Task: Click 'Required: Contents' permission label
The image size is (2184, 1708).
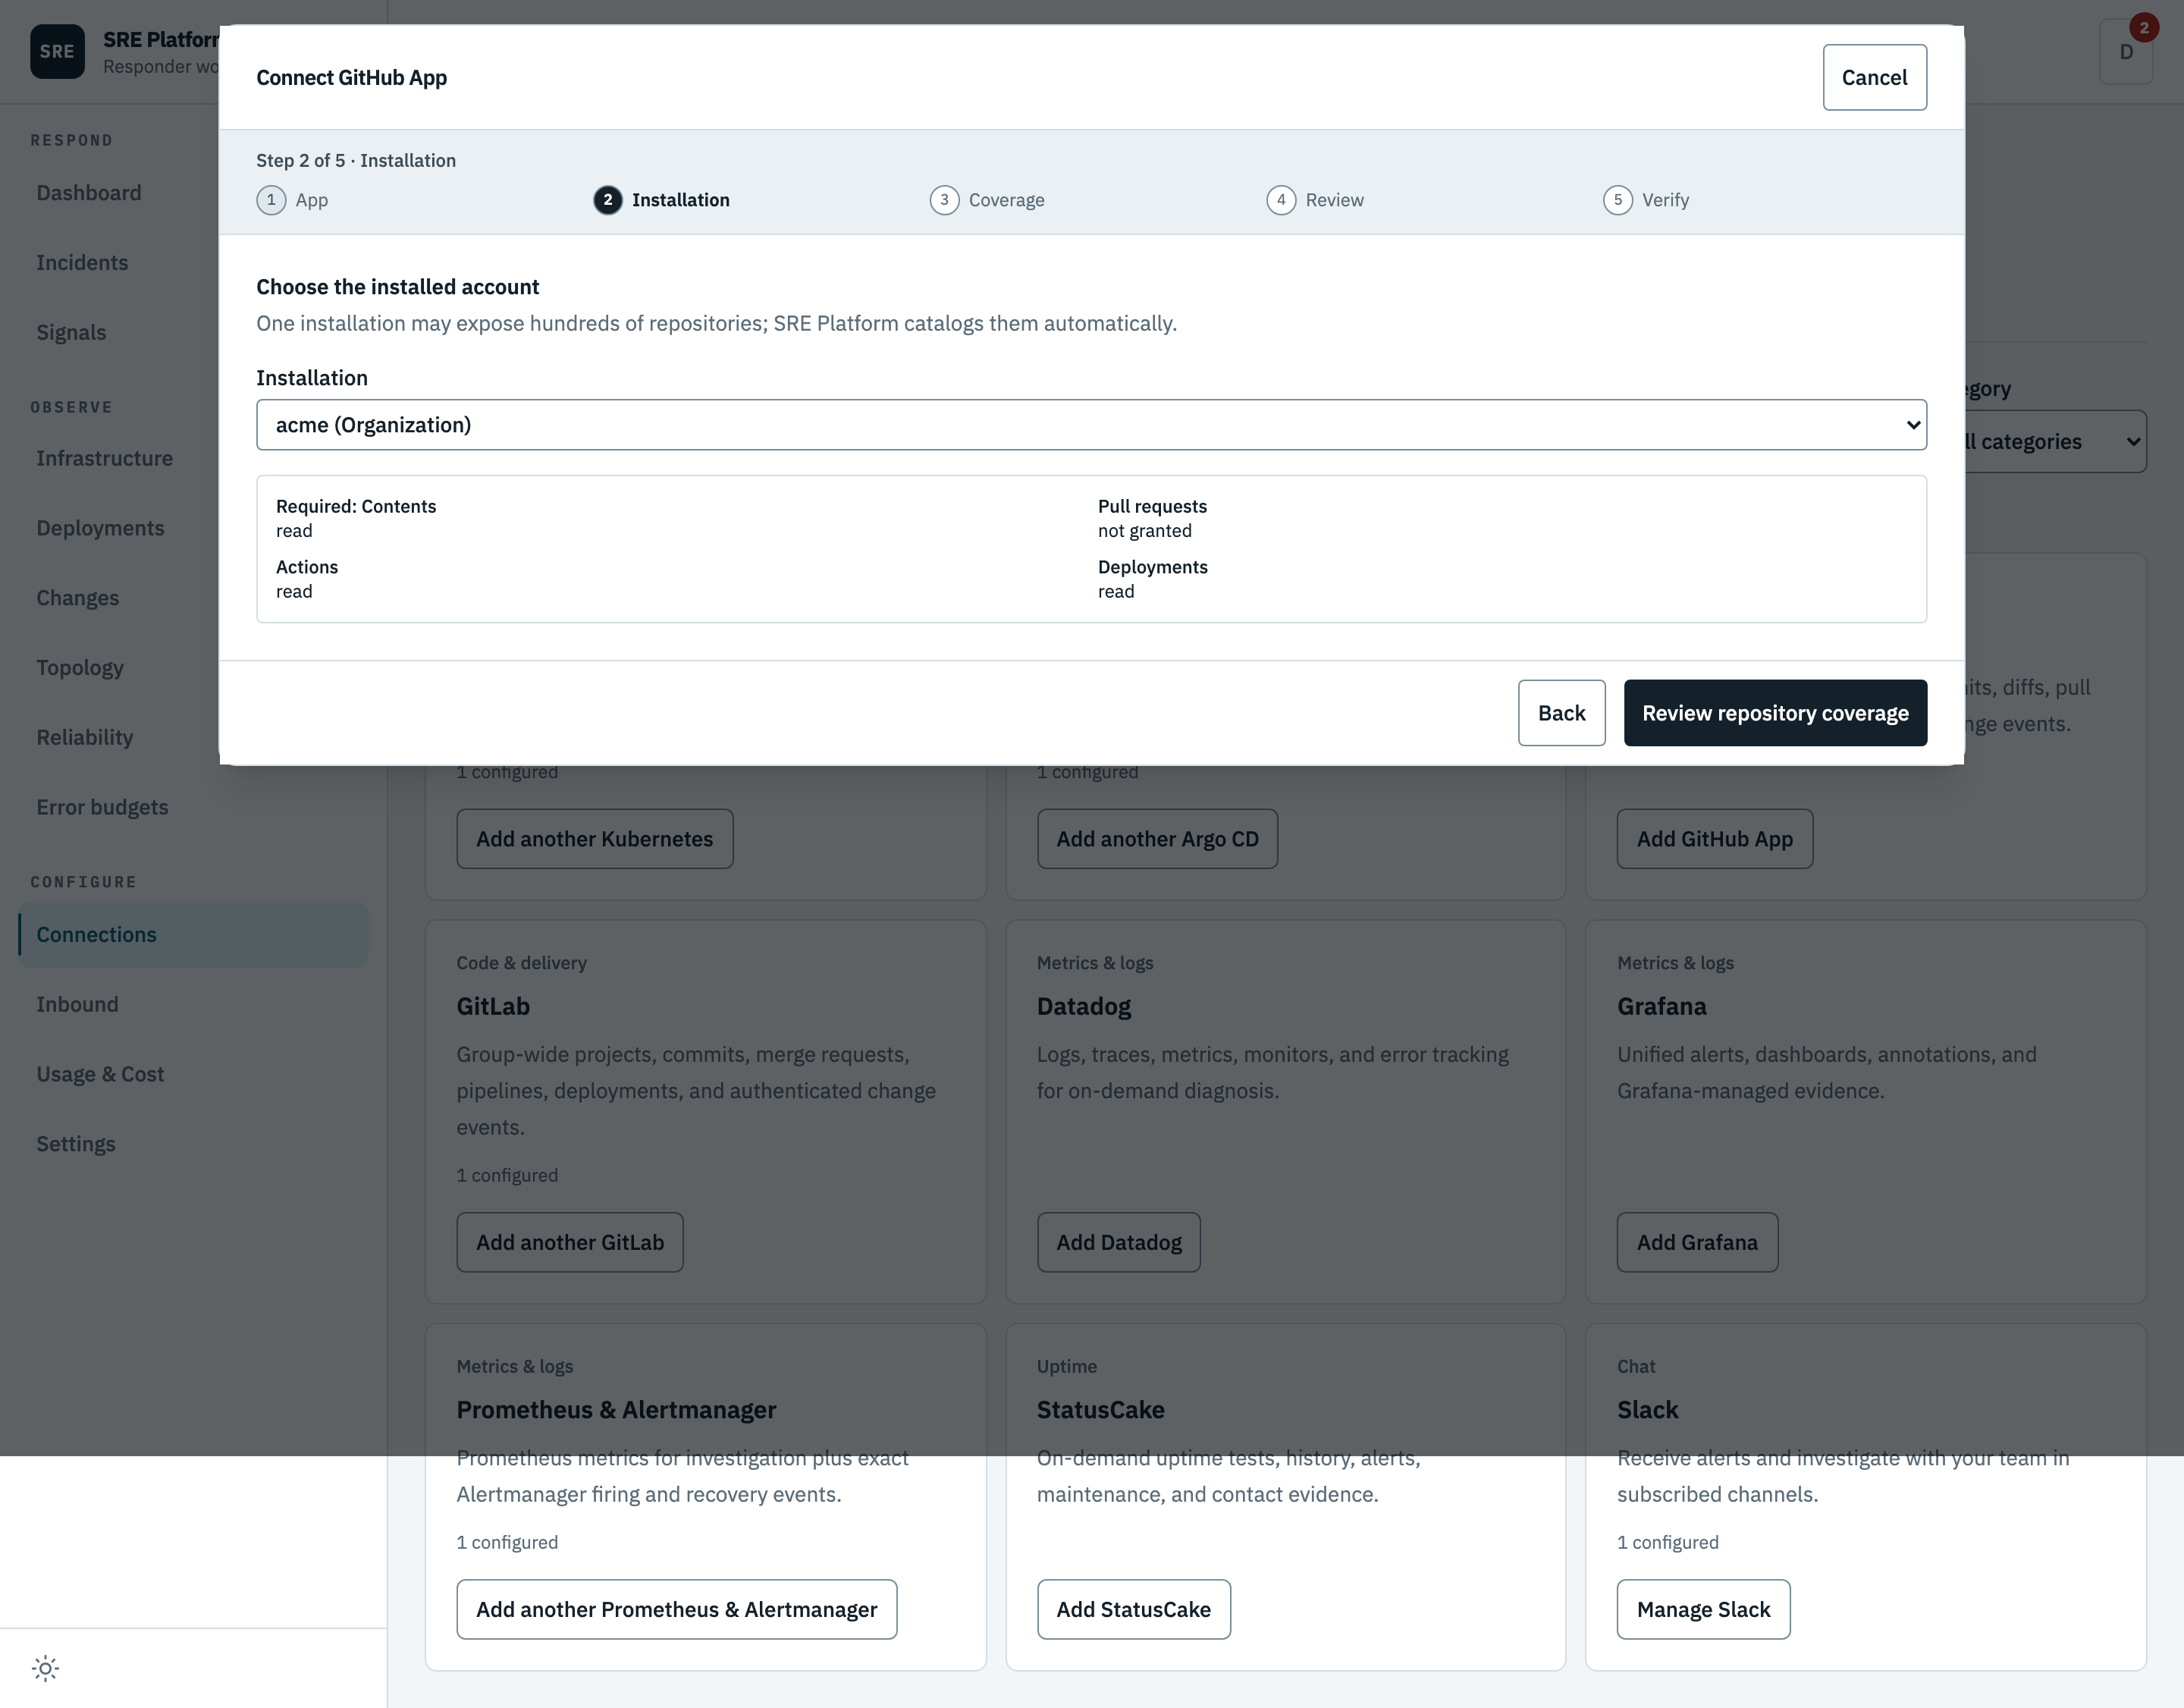Action: (356, 507)
